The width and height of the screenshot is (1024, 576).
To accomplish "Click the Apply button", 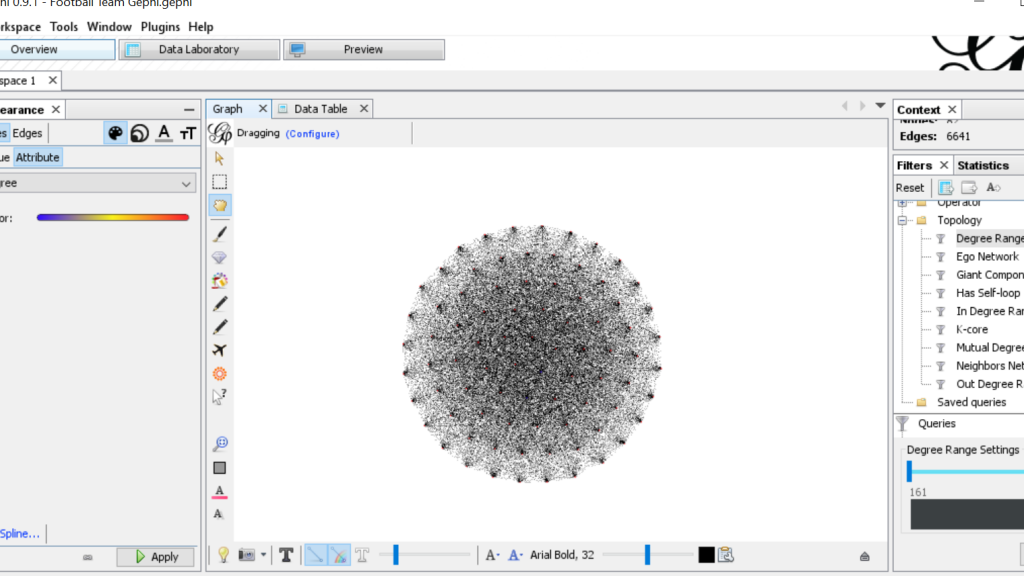I will coord(156,557).
